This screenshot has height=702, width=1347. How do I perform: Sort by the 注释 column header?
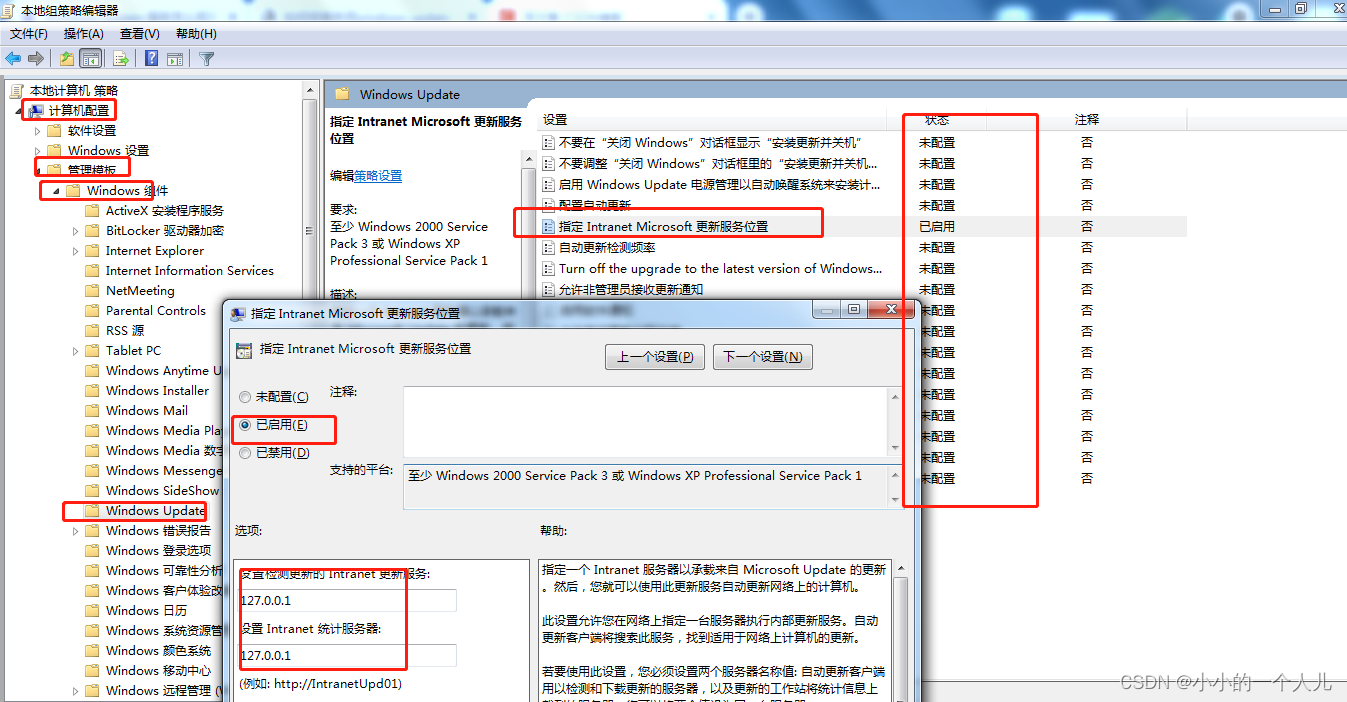tap(1087, 119)
